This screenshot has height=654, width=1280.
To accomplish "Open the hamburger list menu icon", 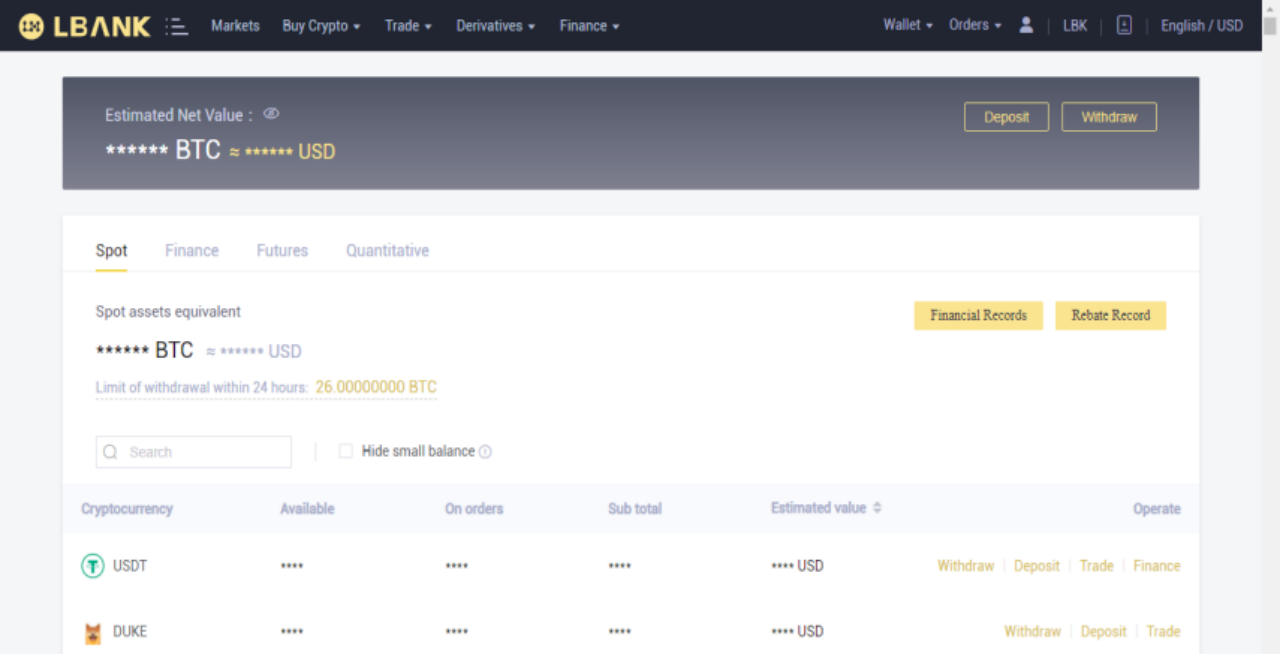I will coord(177,26).
